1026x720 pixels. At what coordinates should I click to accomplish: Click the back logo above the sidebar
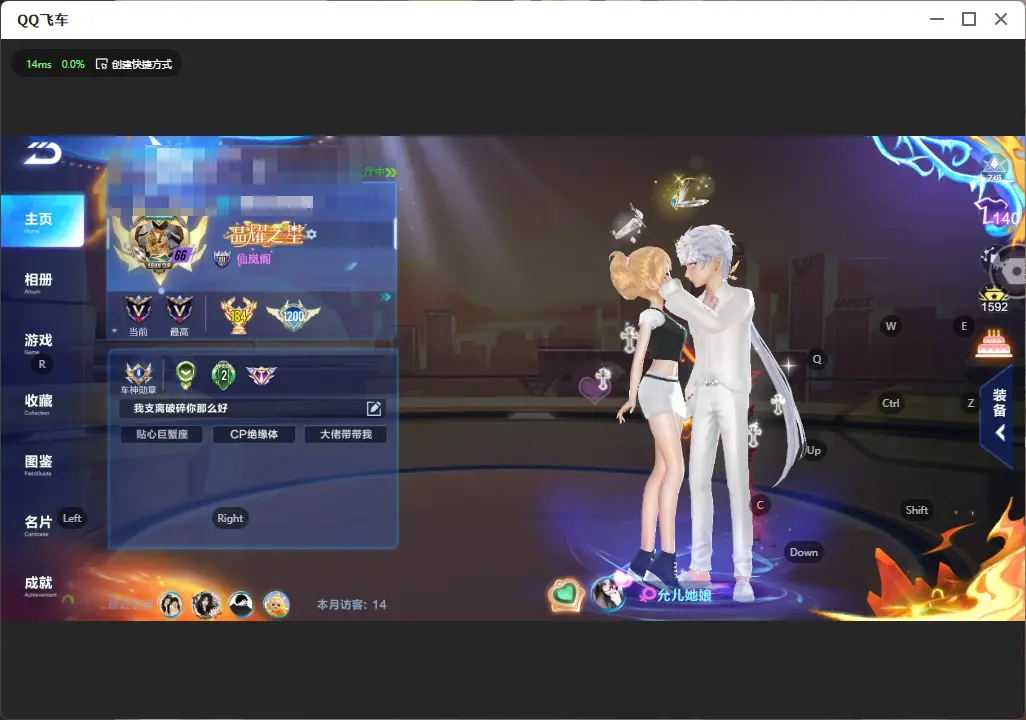(x=43, y=153)
